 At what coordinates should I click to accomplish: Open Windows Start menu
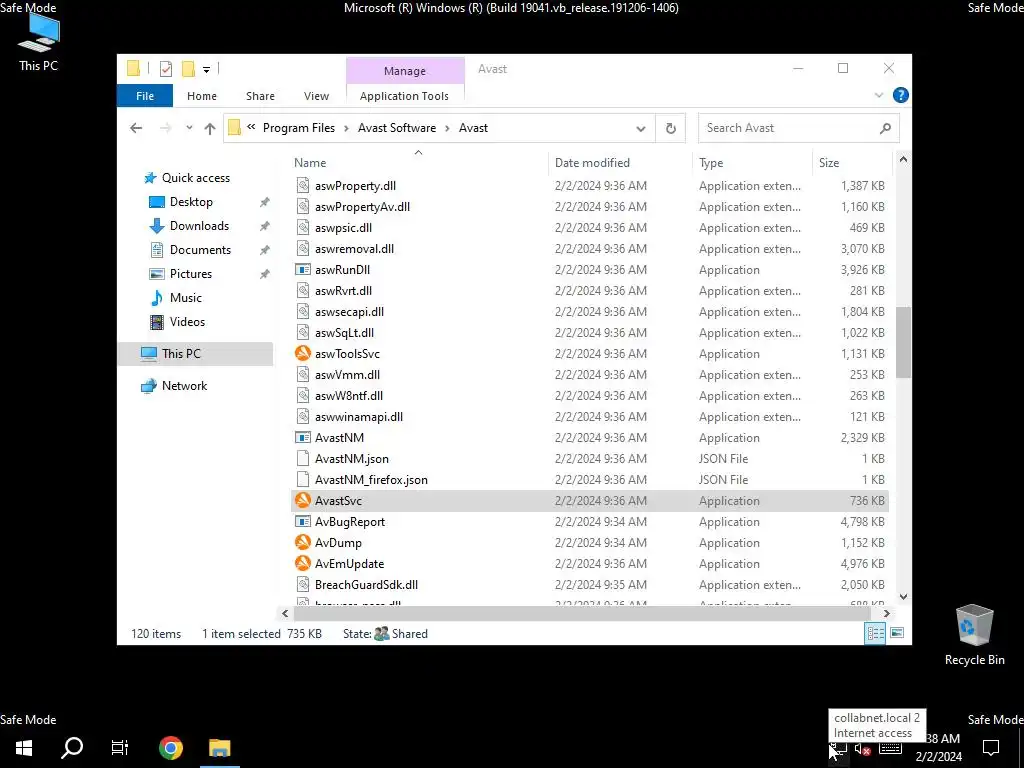coord(24,748)
